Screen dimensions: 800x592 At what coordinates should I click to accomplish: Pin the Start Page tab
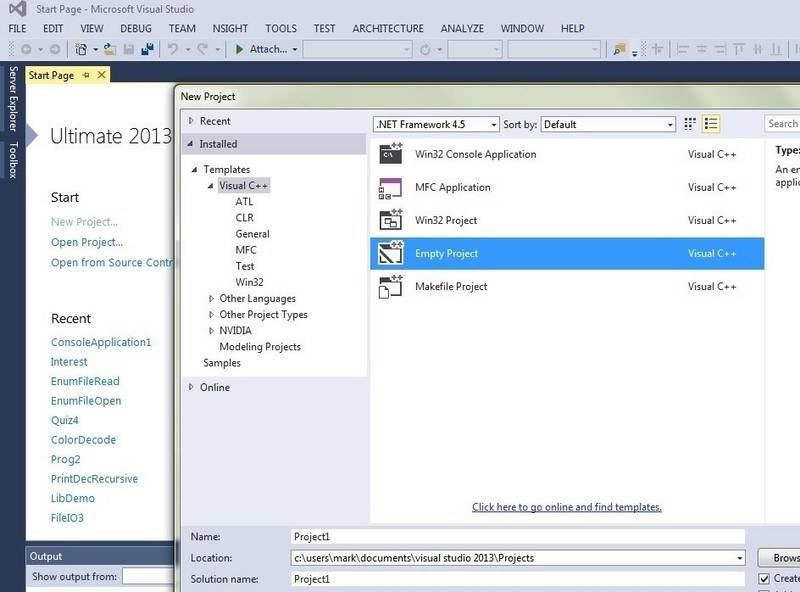coord(86,75)
